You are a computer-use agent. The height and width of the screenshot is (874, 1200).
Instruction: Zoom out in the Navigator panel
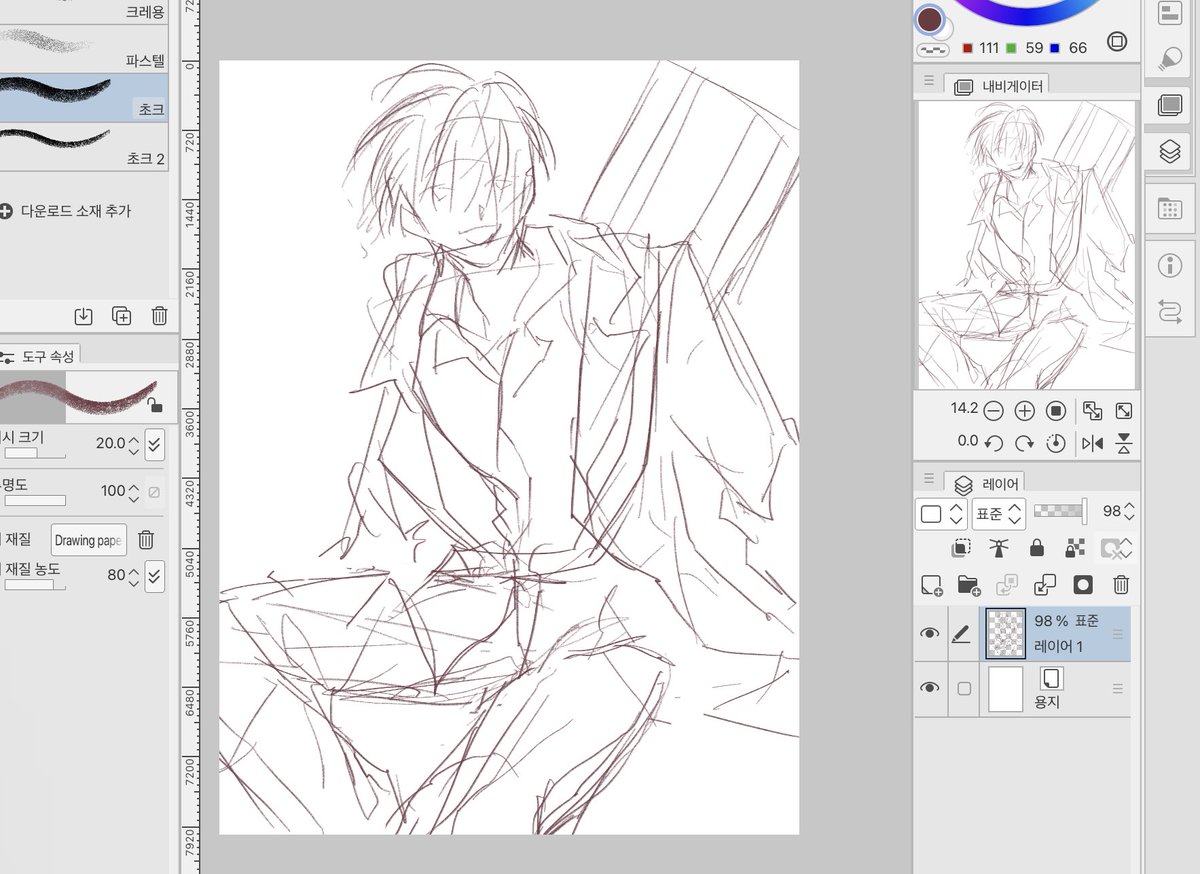click(x=993, y=411)
